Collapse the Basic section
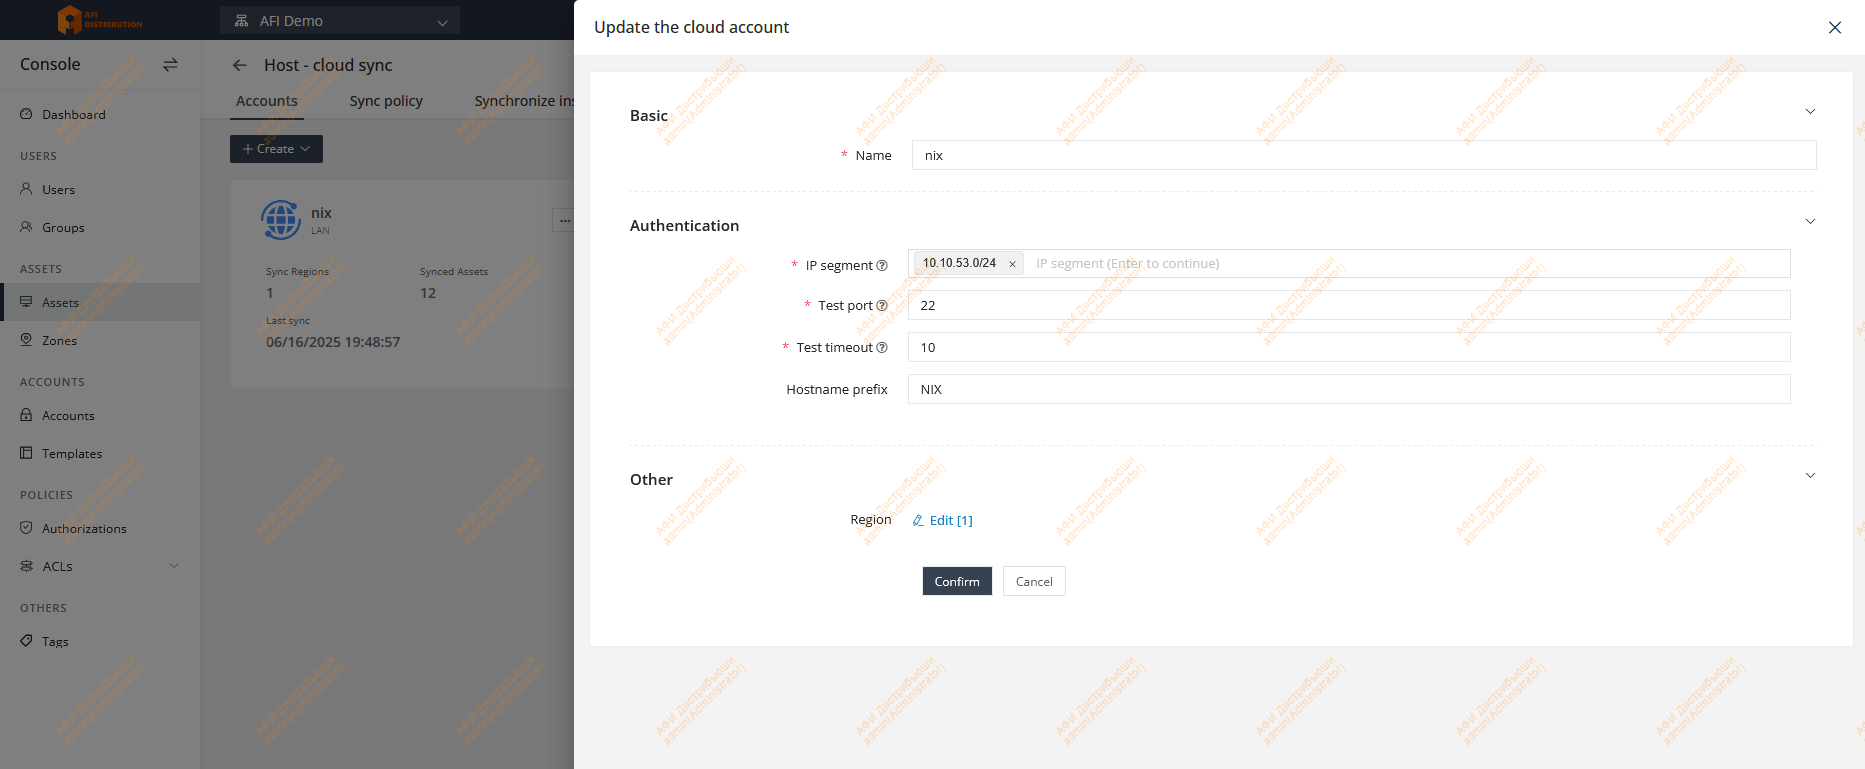1865x769 pixels. coord(1809,112)
